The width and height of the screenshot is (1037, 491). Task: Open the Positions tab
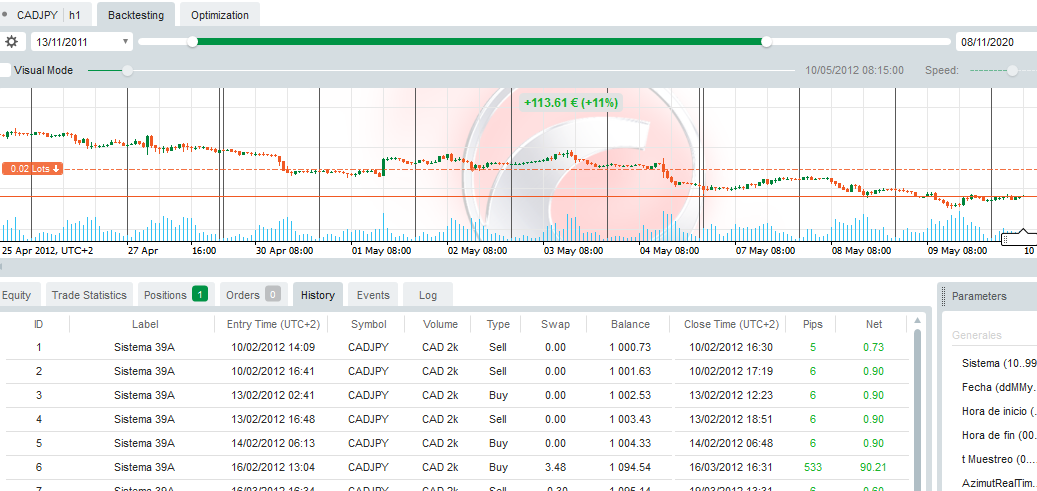tap(176, 295)
